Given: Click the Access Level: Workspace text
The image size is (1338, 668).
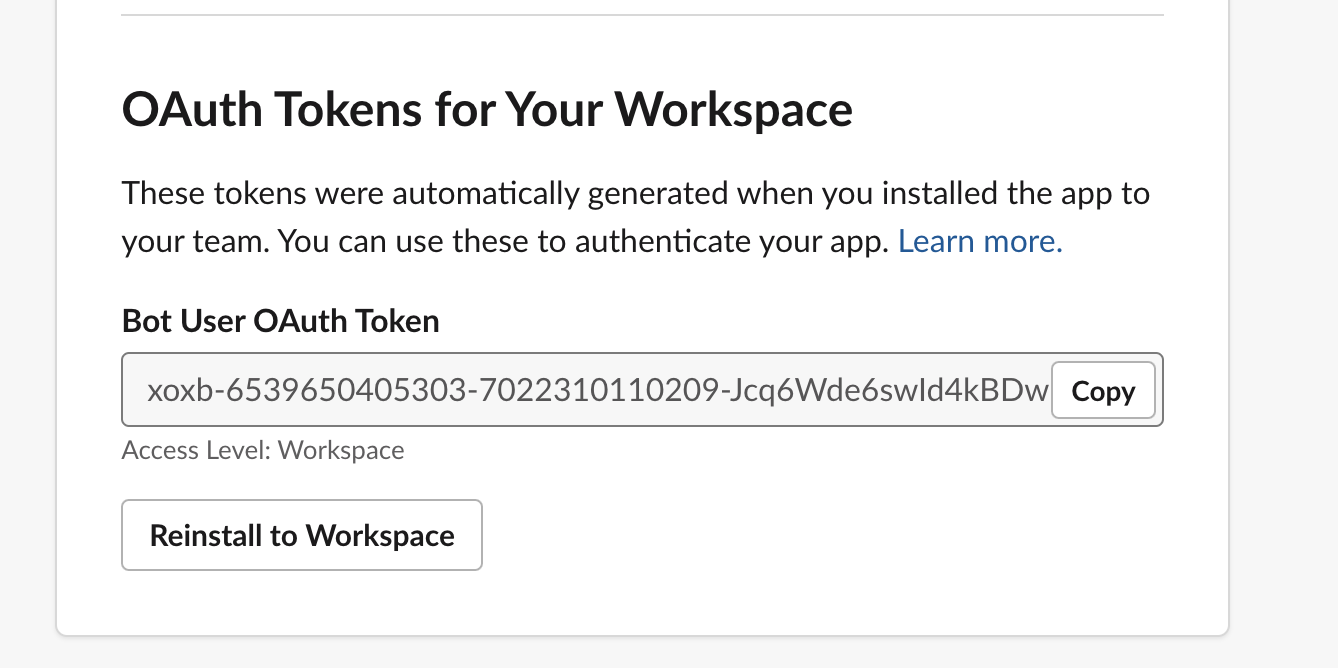Looking at the screenshot, I should point(262,450).
